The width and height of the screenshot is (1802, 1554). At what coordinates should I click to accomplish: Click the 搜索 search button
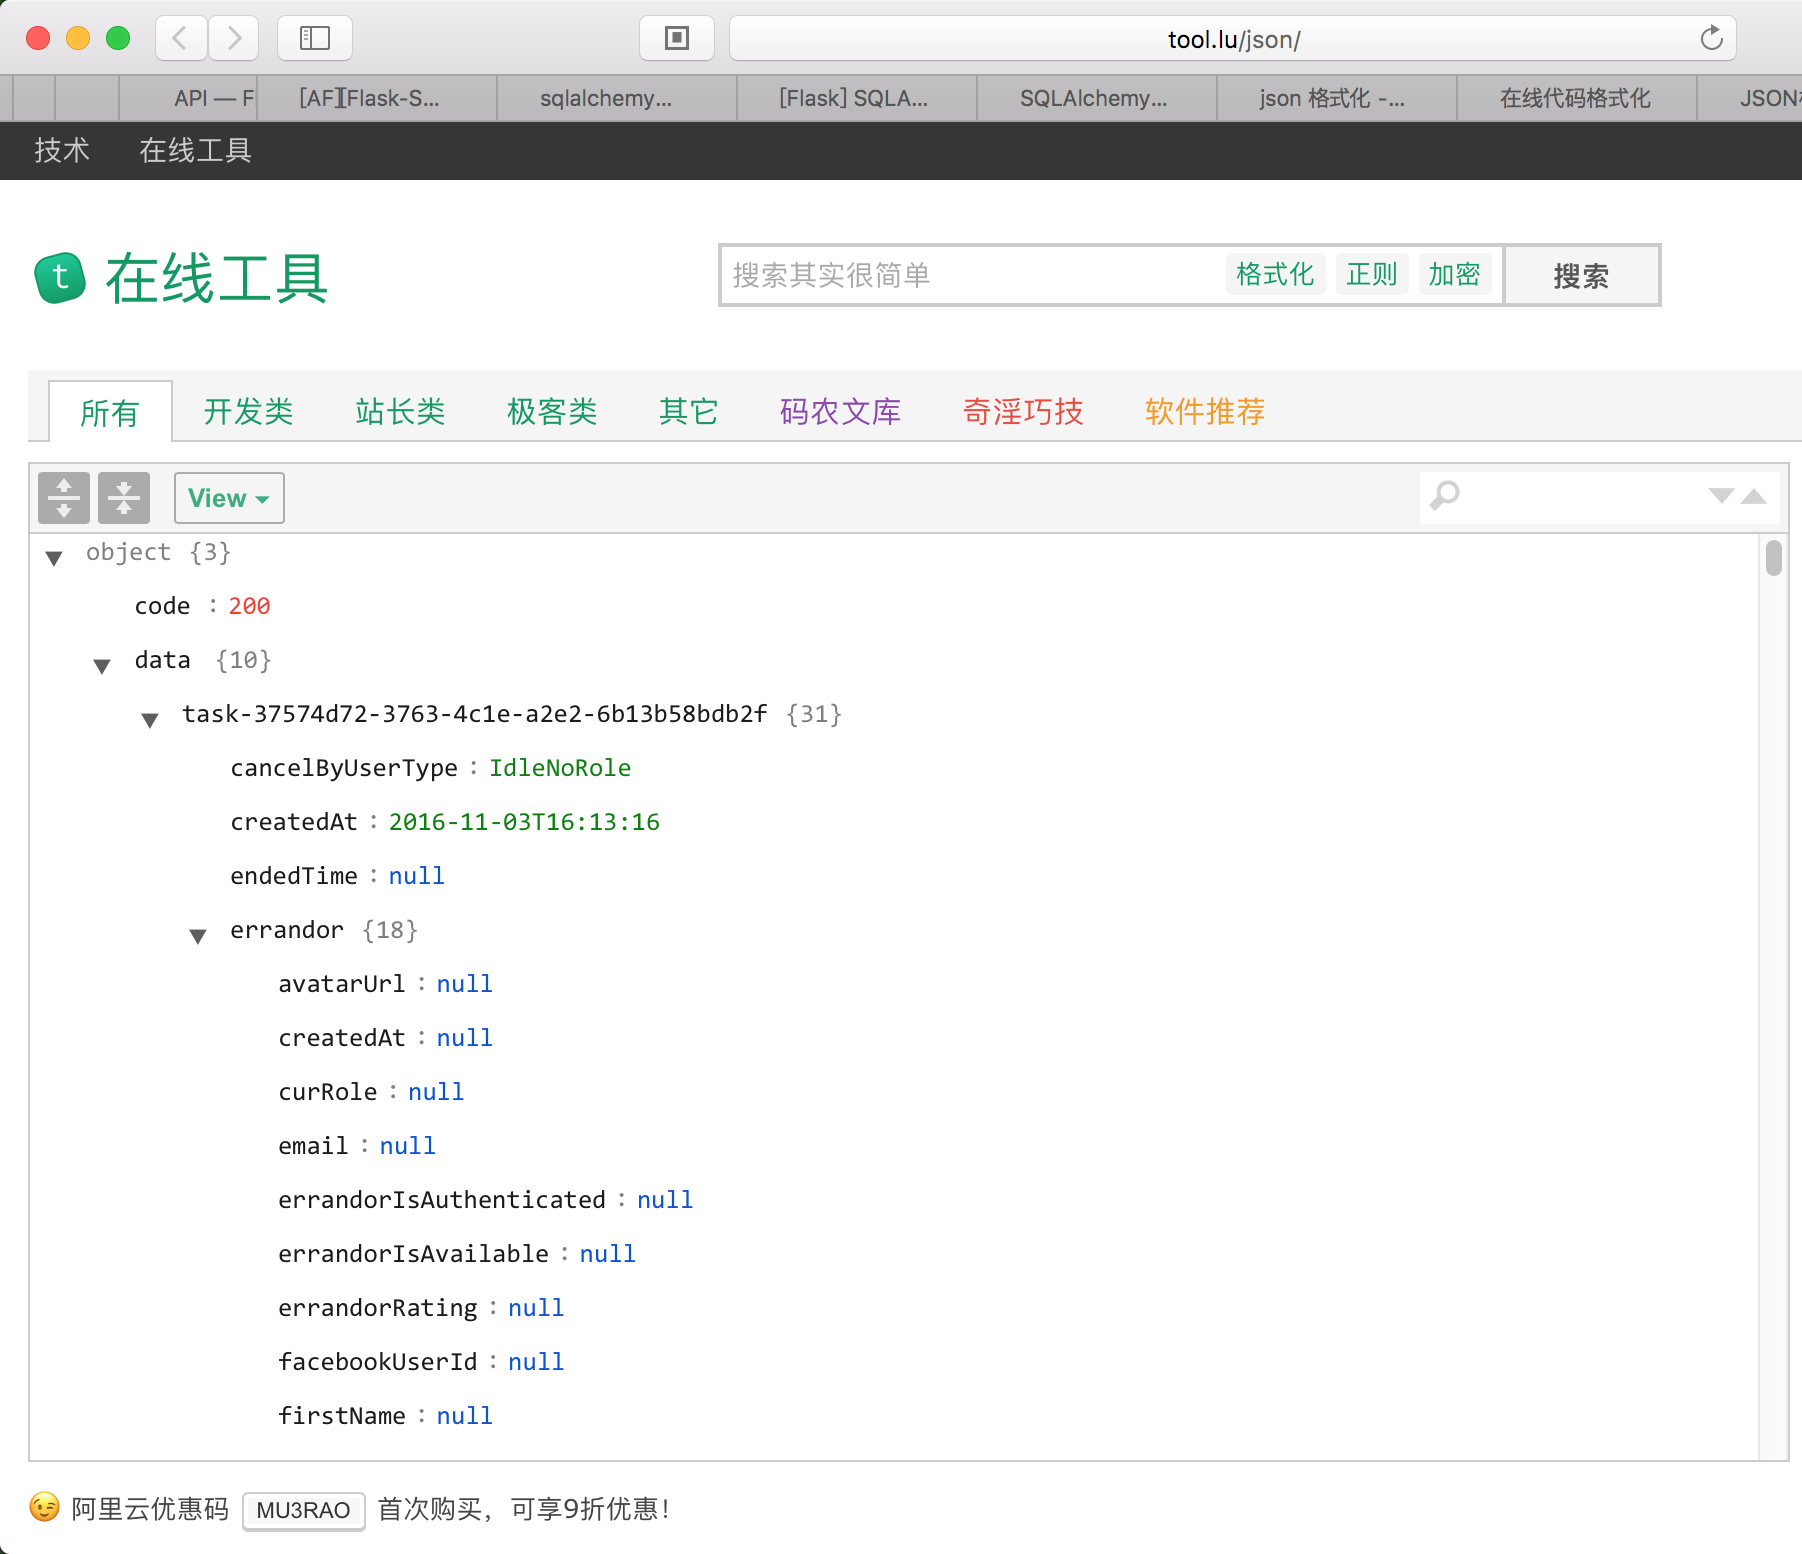tap(1582, 275)
